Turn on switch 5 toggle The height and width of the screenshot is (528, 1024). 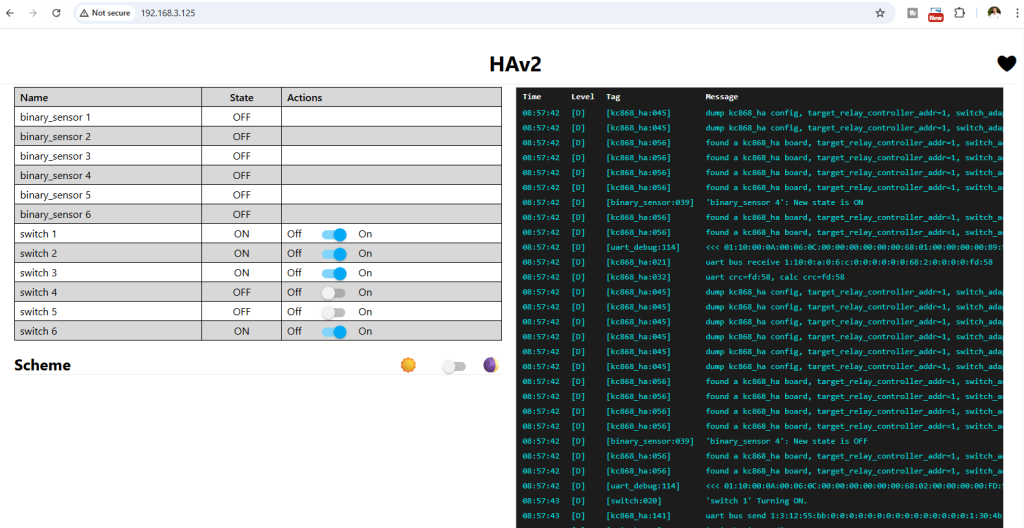[334, 312]
